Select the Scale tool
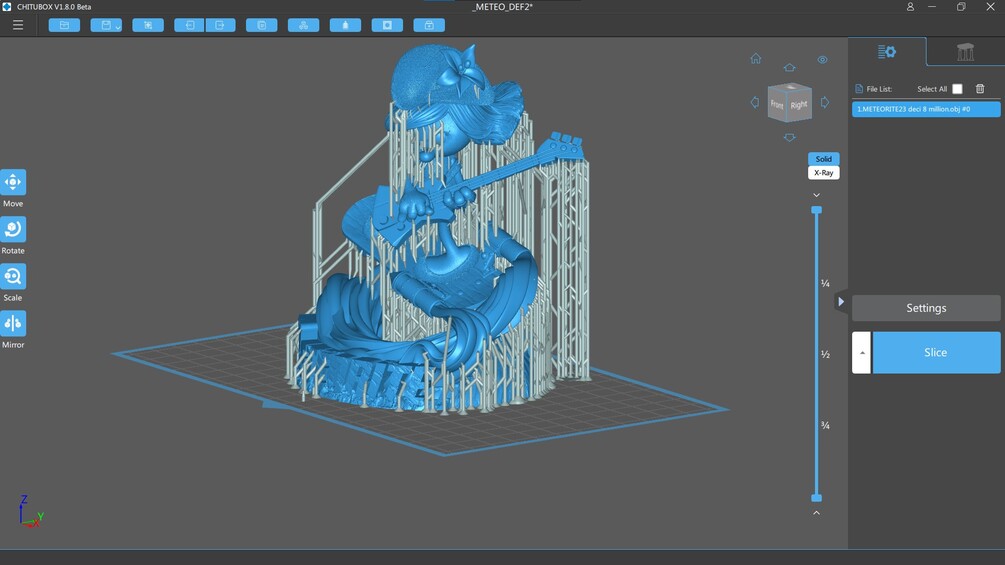Screen dimensions: 1005x565 [x=13, y=277]
